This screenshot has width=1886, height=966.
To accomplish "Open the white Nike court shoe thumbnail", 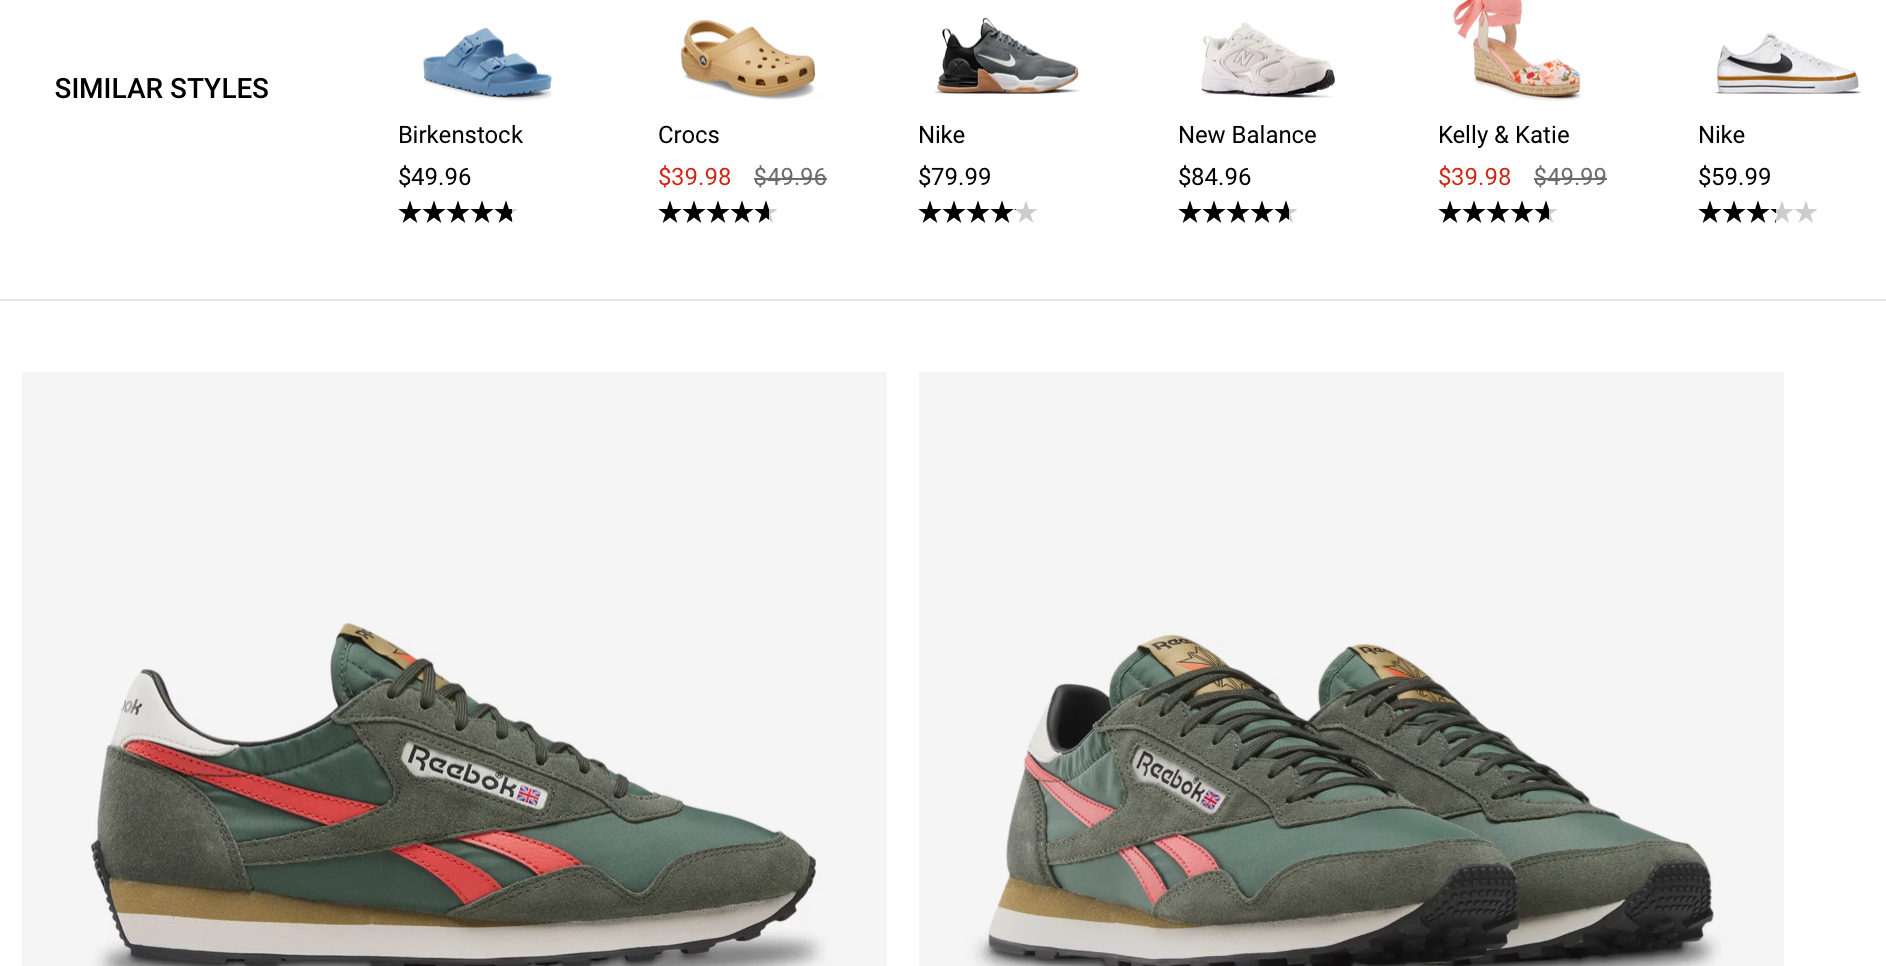I will [x=1787, y=64].
